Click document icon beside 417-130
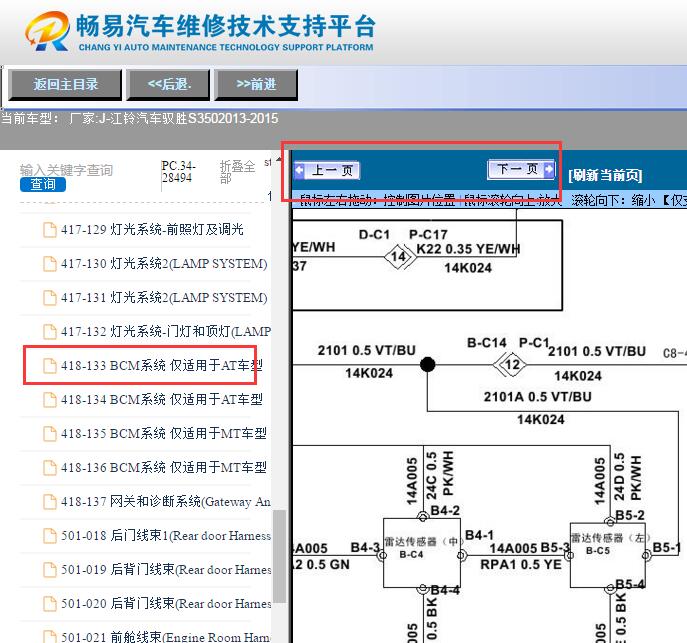Image resolution: width=687 pixels, height=643 pixels. pos(50,263)
